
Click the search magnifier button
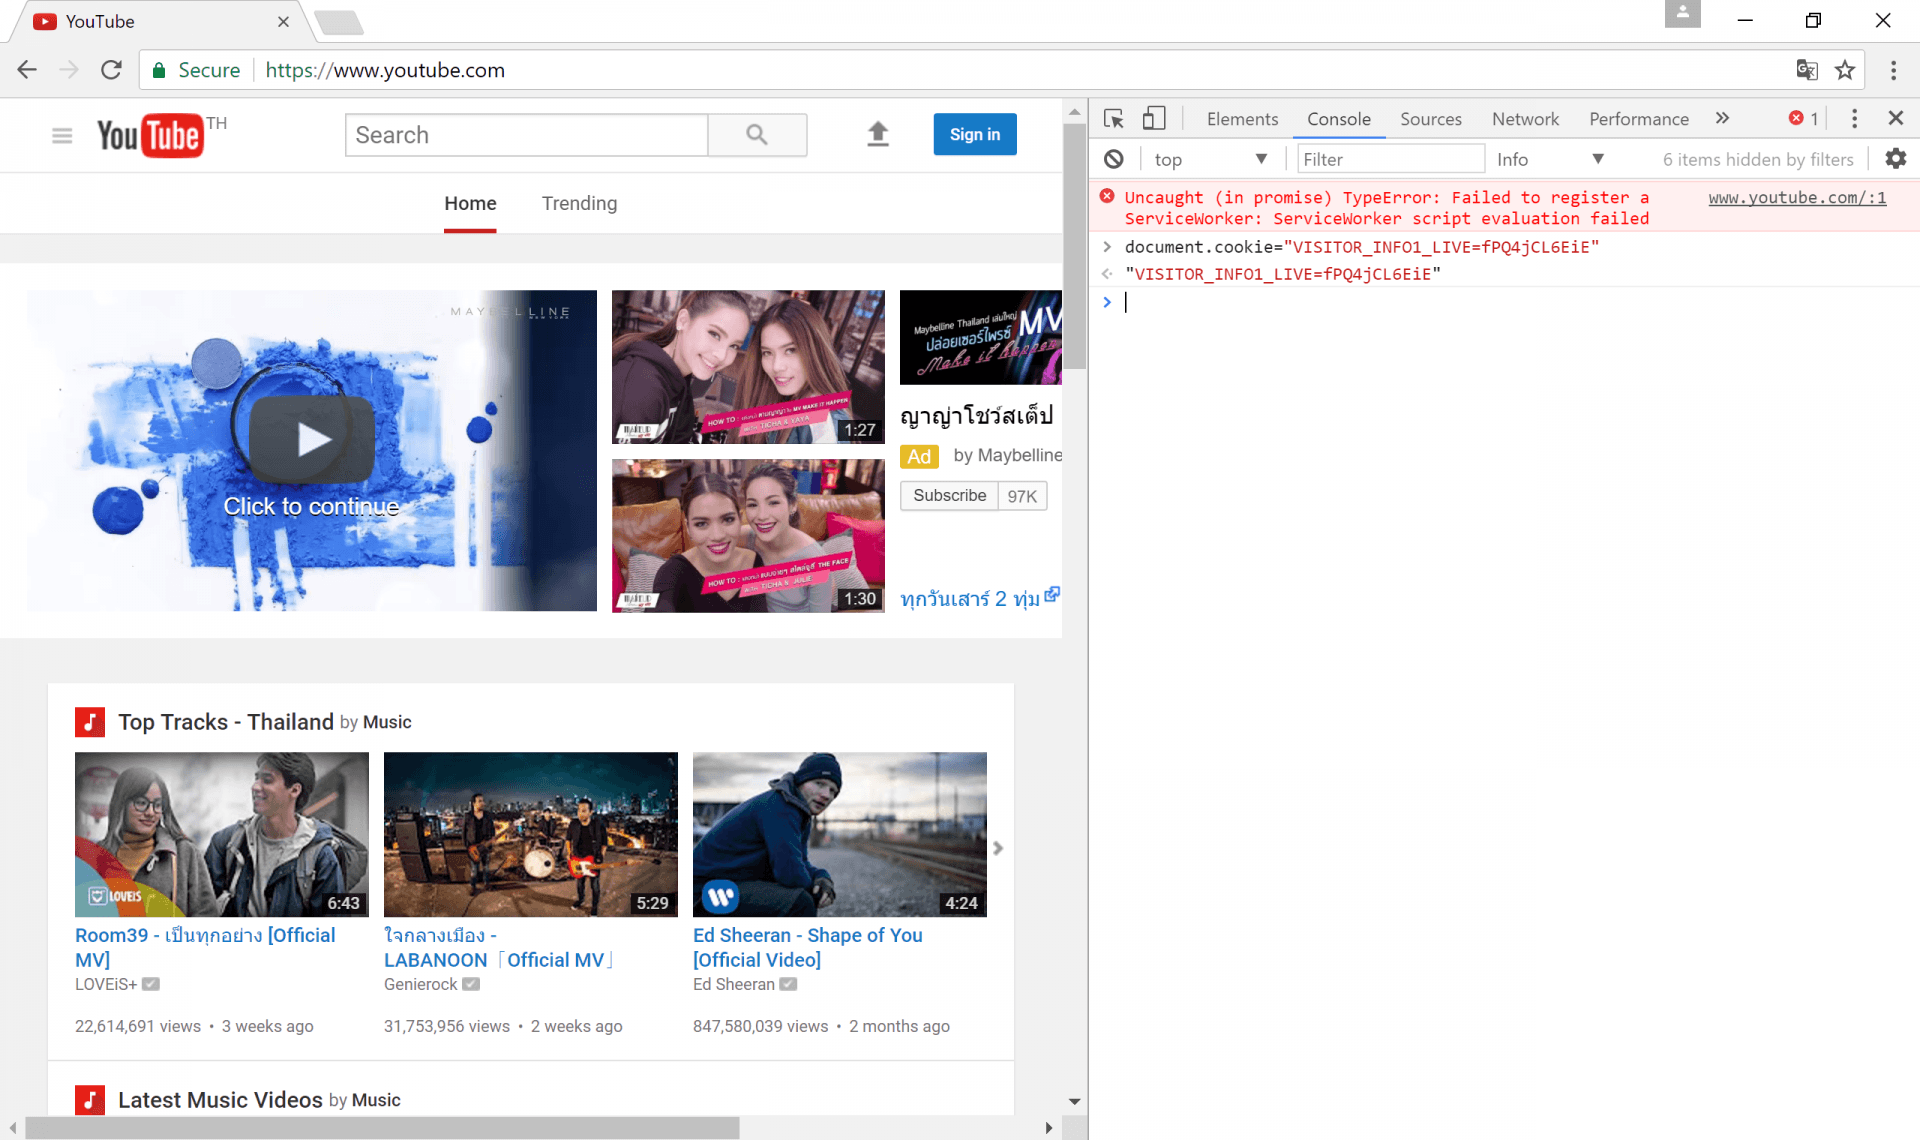tap(757, 135)
